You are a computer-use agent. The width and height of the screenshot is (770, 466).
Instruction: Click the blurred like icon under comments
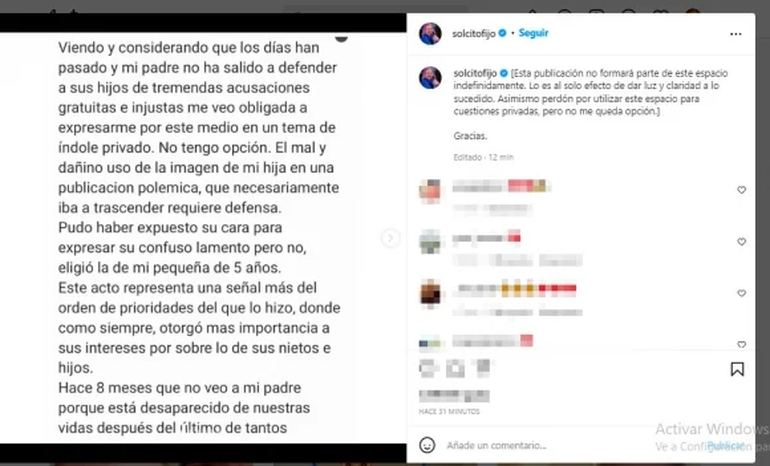(427, 368)
